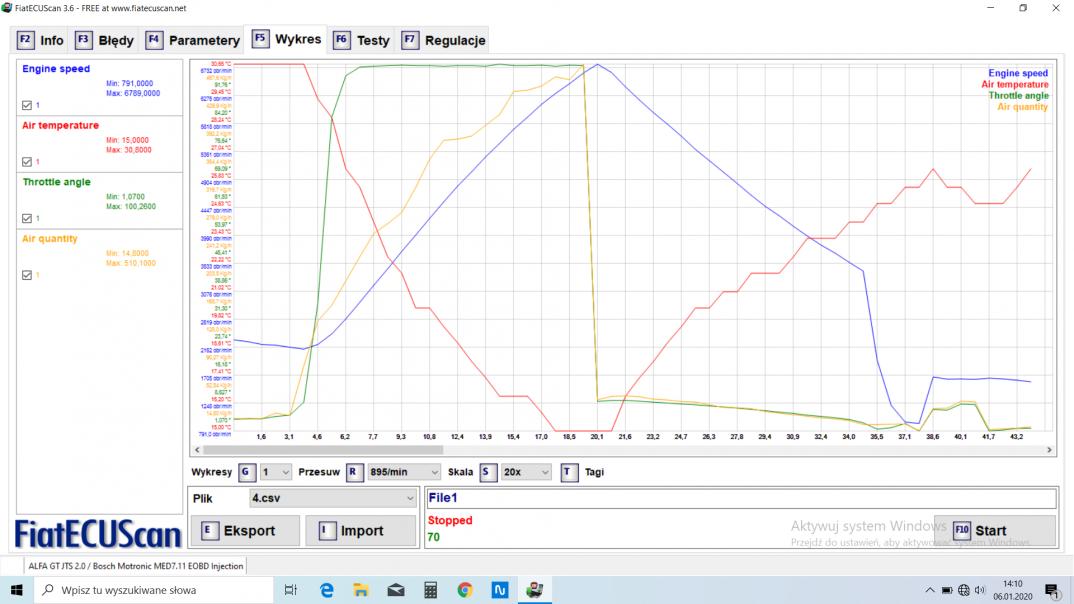Open the Plik 4.csv file dropdown

331,498
